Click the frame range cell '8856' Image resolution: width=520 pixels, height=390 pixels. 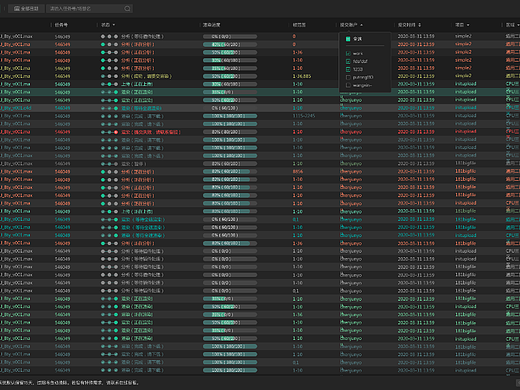pos(298,172)
